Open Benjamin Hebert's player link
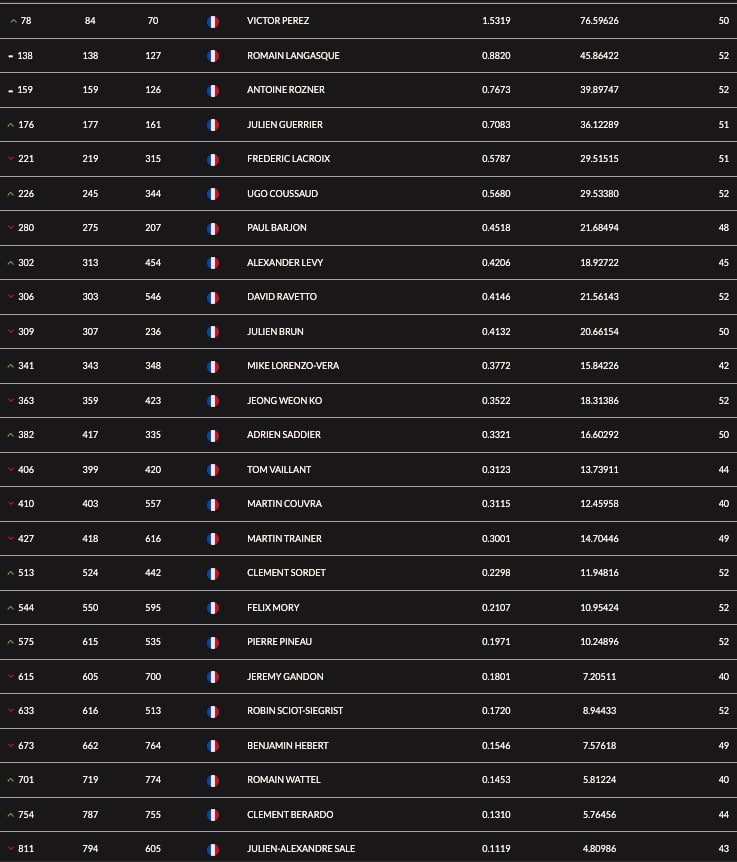737x862 pixels. [287, 746]
